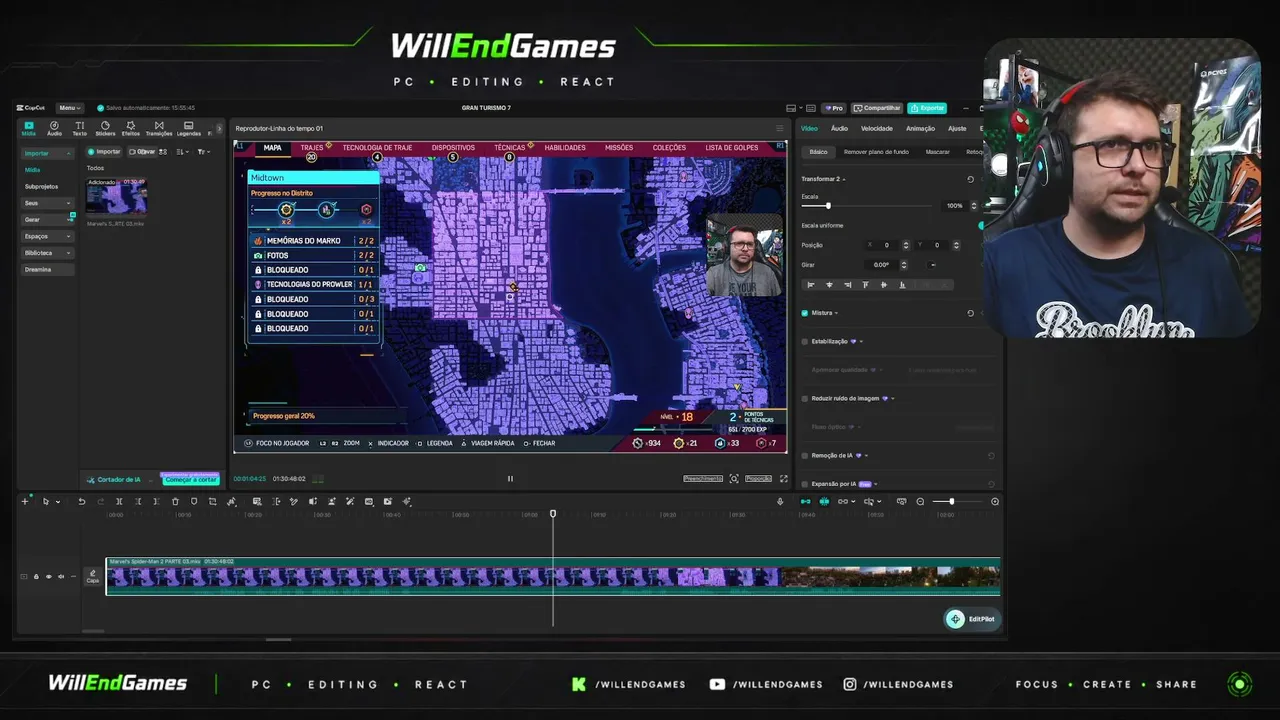Click the Importar button in media panel
This screenshot has width=1280, height=720.
point(104,152)
